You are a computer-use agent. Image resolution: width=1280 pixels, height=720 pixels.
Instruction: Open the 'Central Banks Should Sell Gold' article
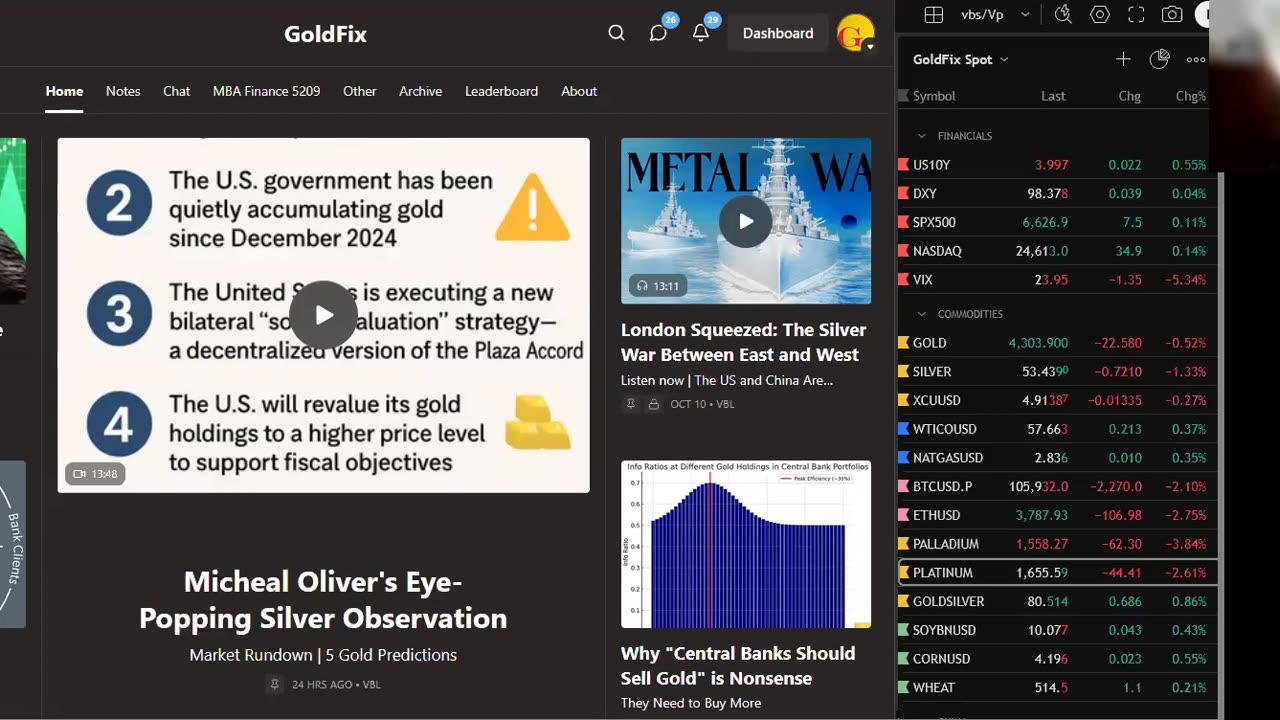738,665
